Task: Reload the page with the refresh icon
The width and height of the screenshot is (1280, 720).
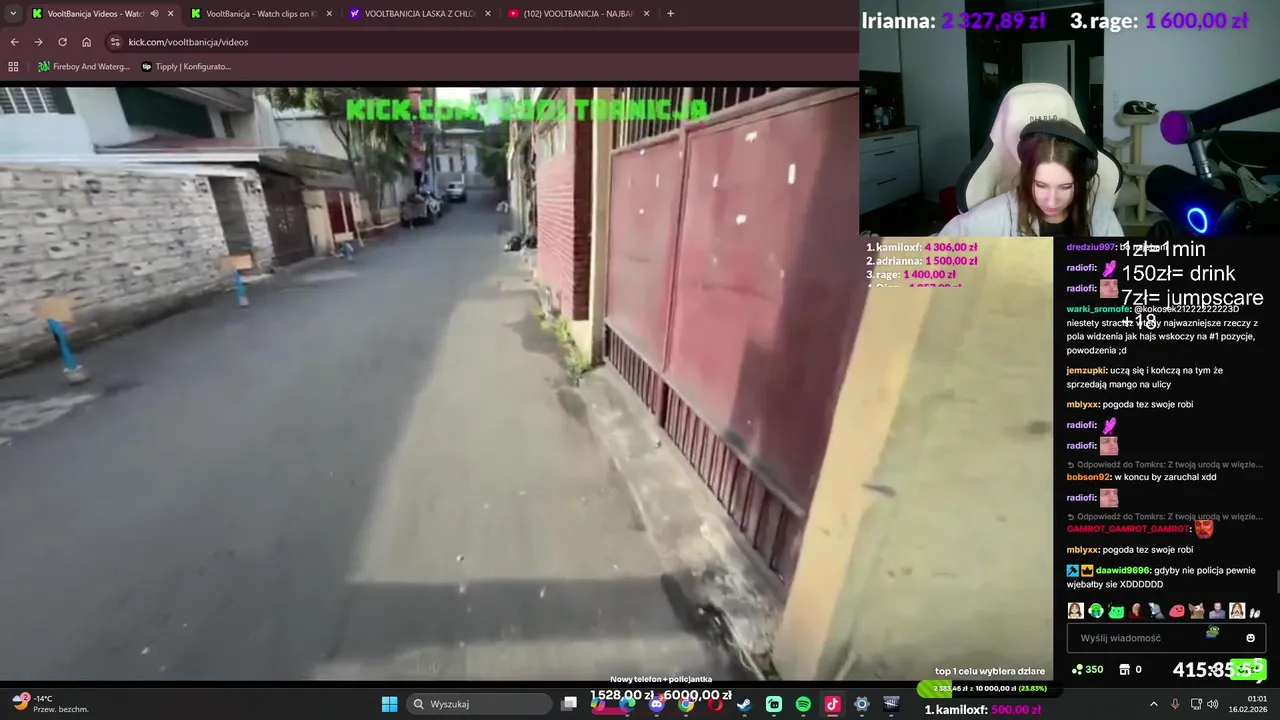Action: point(62,42)
